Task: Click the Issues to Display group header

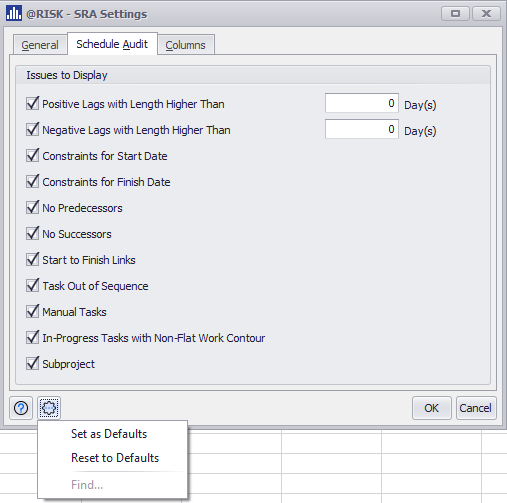Action: (x=67, y=75)
